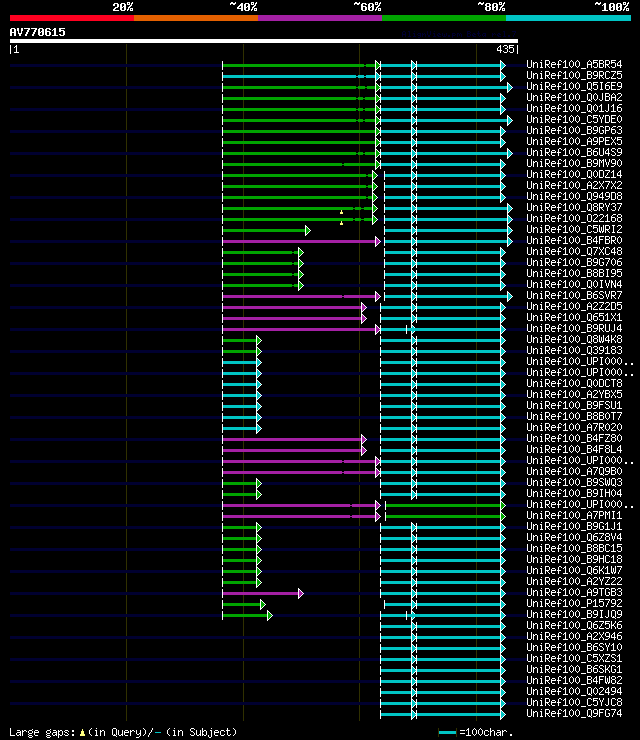Select the UniRef100_B8BI95 label

point(574,273)
